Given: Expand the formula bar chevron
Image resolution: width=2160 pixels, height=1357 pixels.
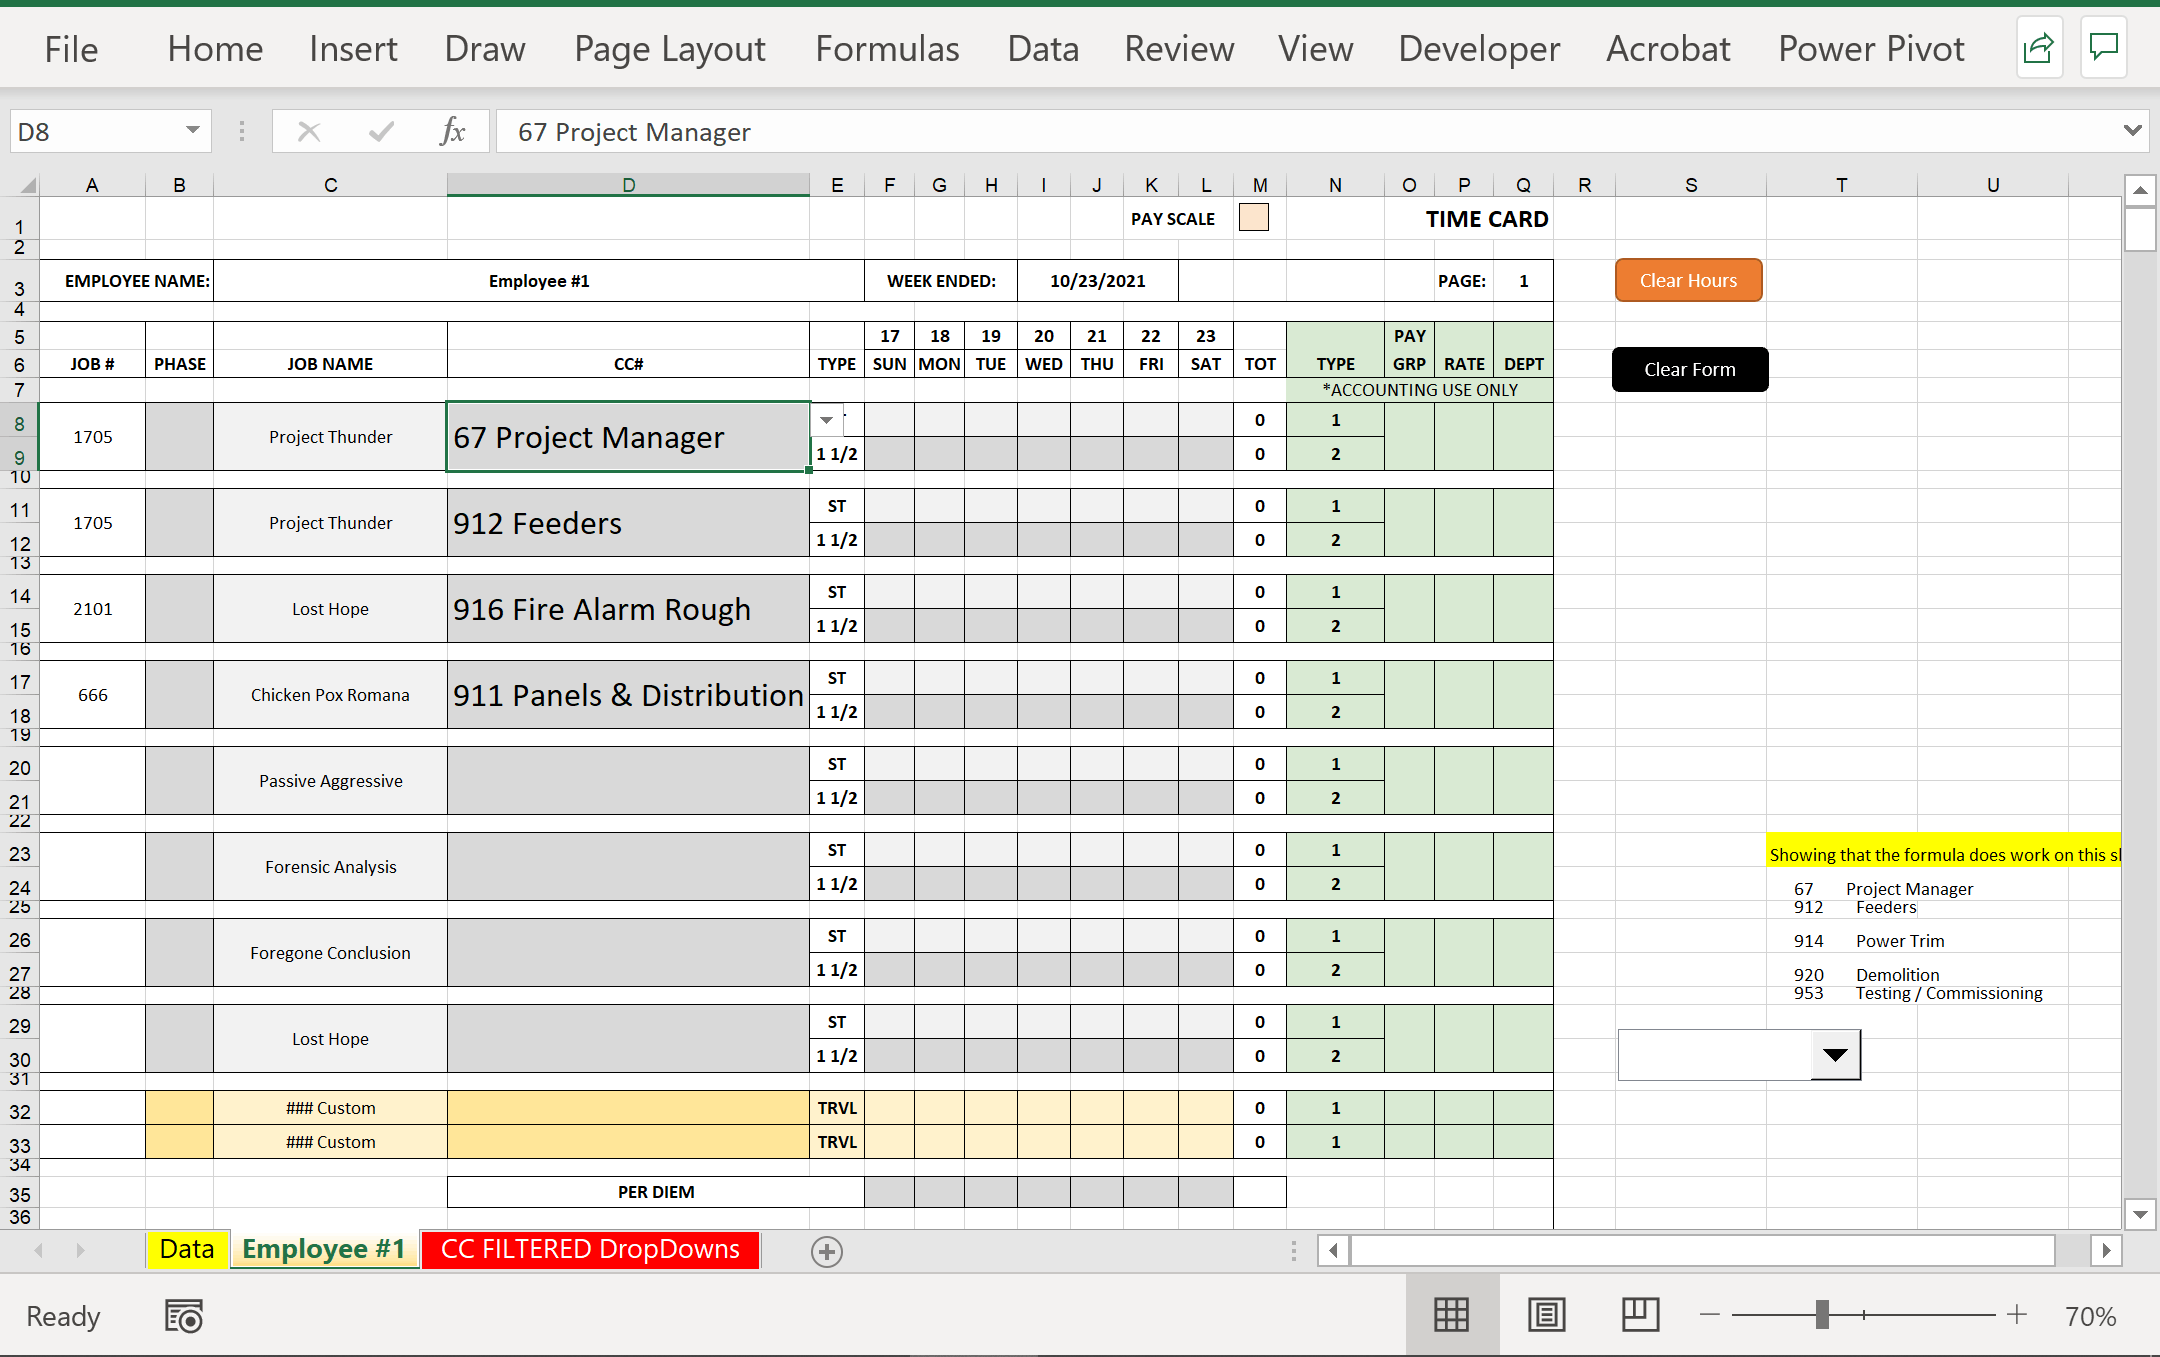Looking at the screenshot, I should point(2132,131).
